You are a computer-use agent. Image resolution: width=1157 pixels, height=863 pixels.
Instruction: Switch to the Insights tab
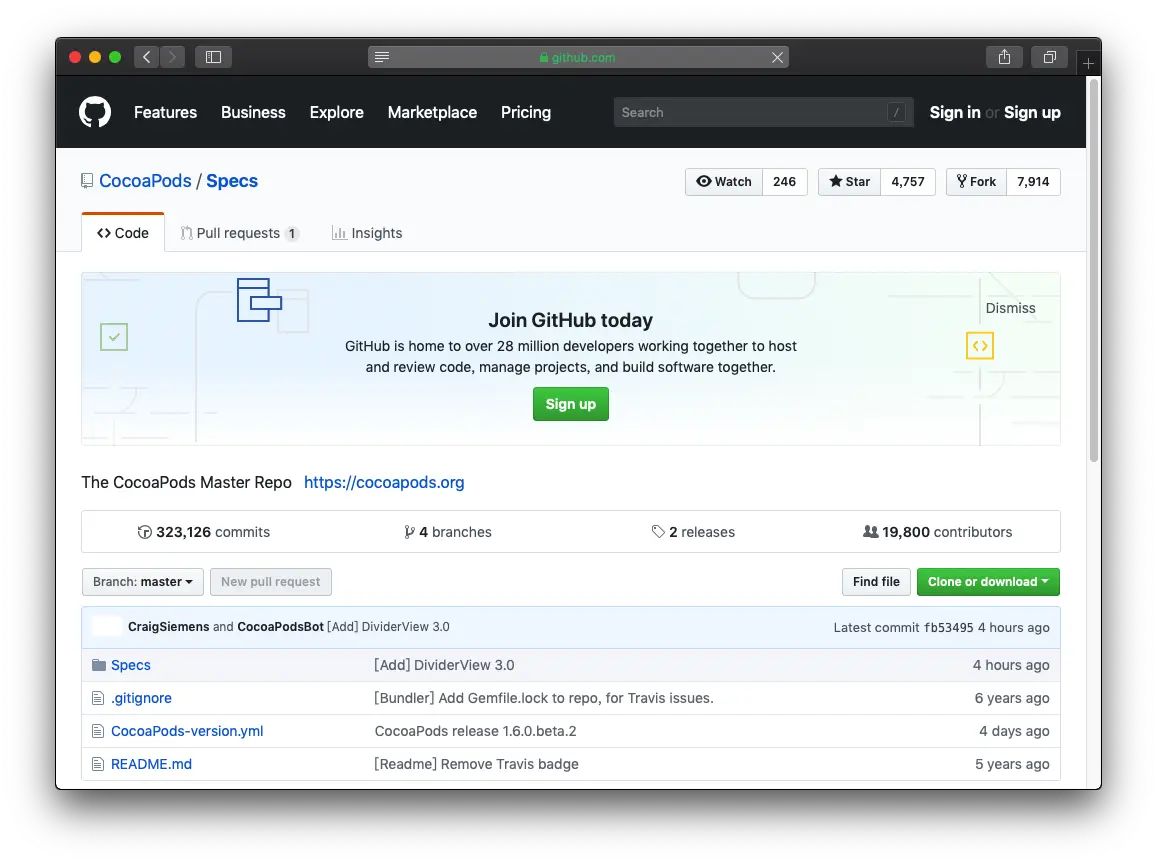coord(367,233)
